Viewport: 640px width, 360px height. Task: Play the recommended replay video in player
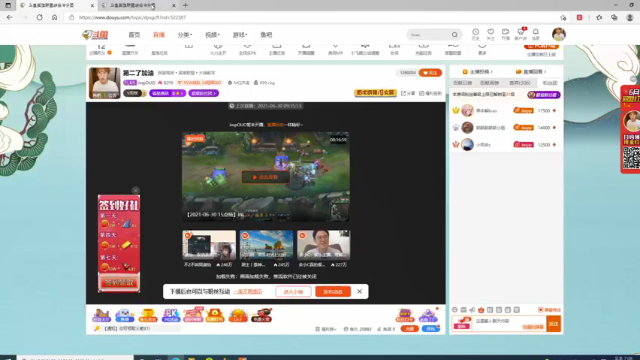pos(266,177)
